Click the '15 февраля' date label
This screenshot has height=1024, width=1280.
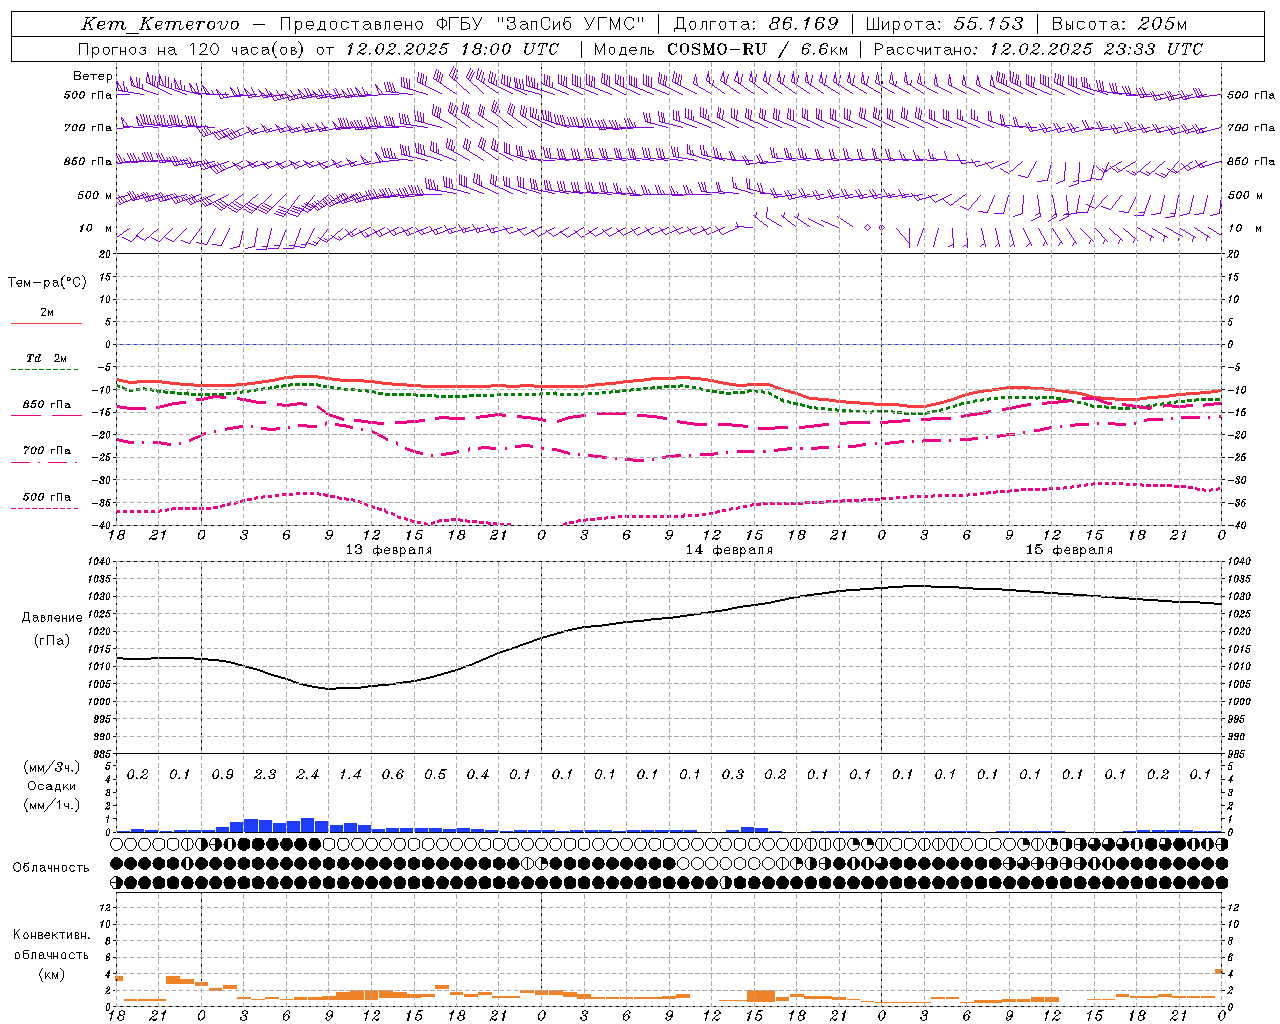1069,550
